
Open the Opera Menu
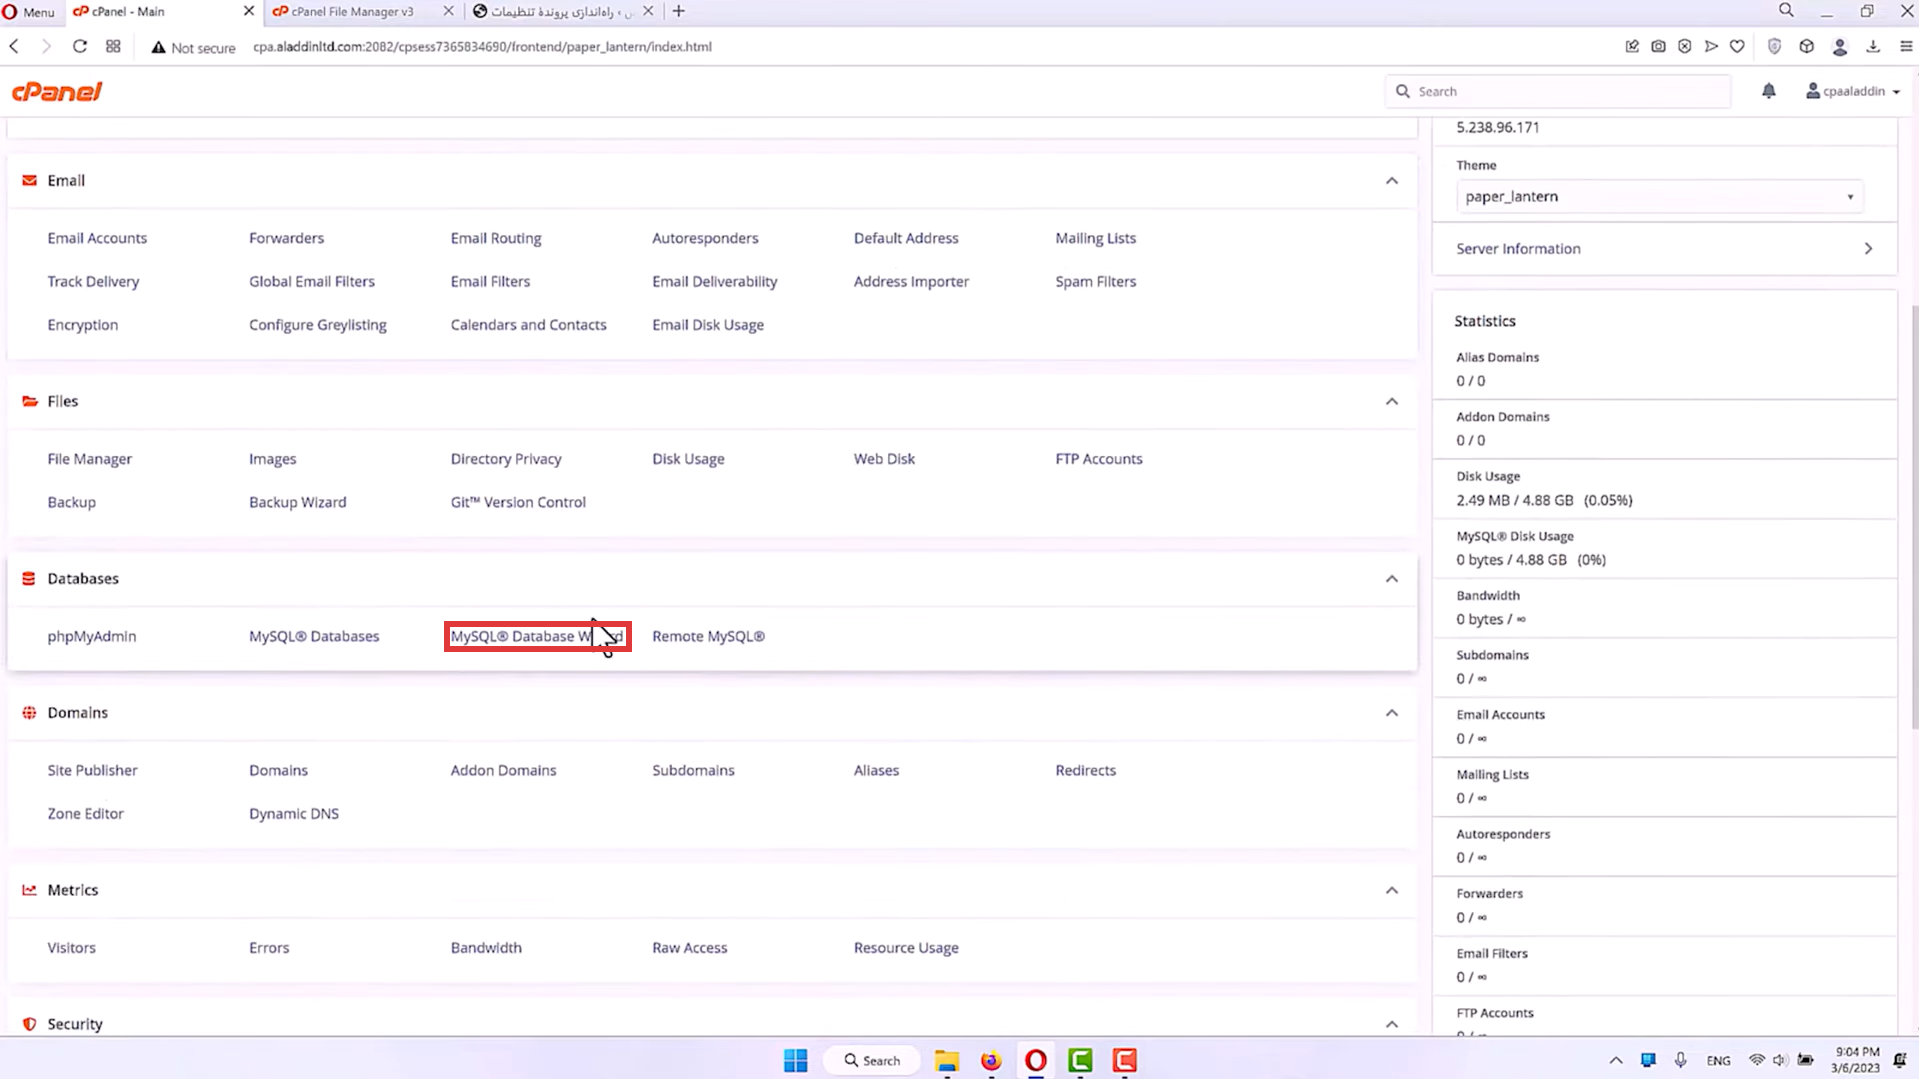coord(29,11)
